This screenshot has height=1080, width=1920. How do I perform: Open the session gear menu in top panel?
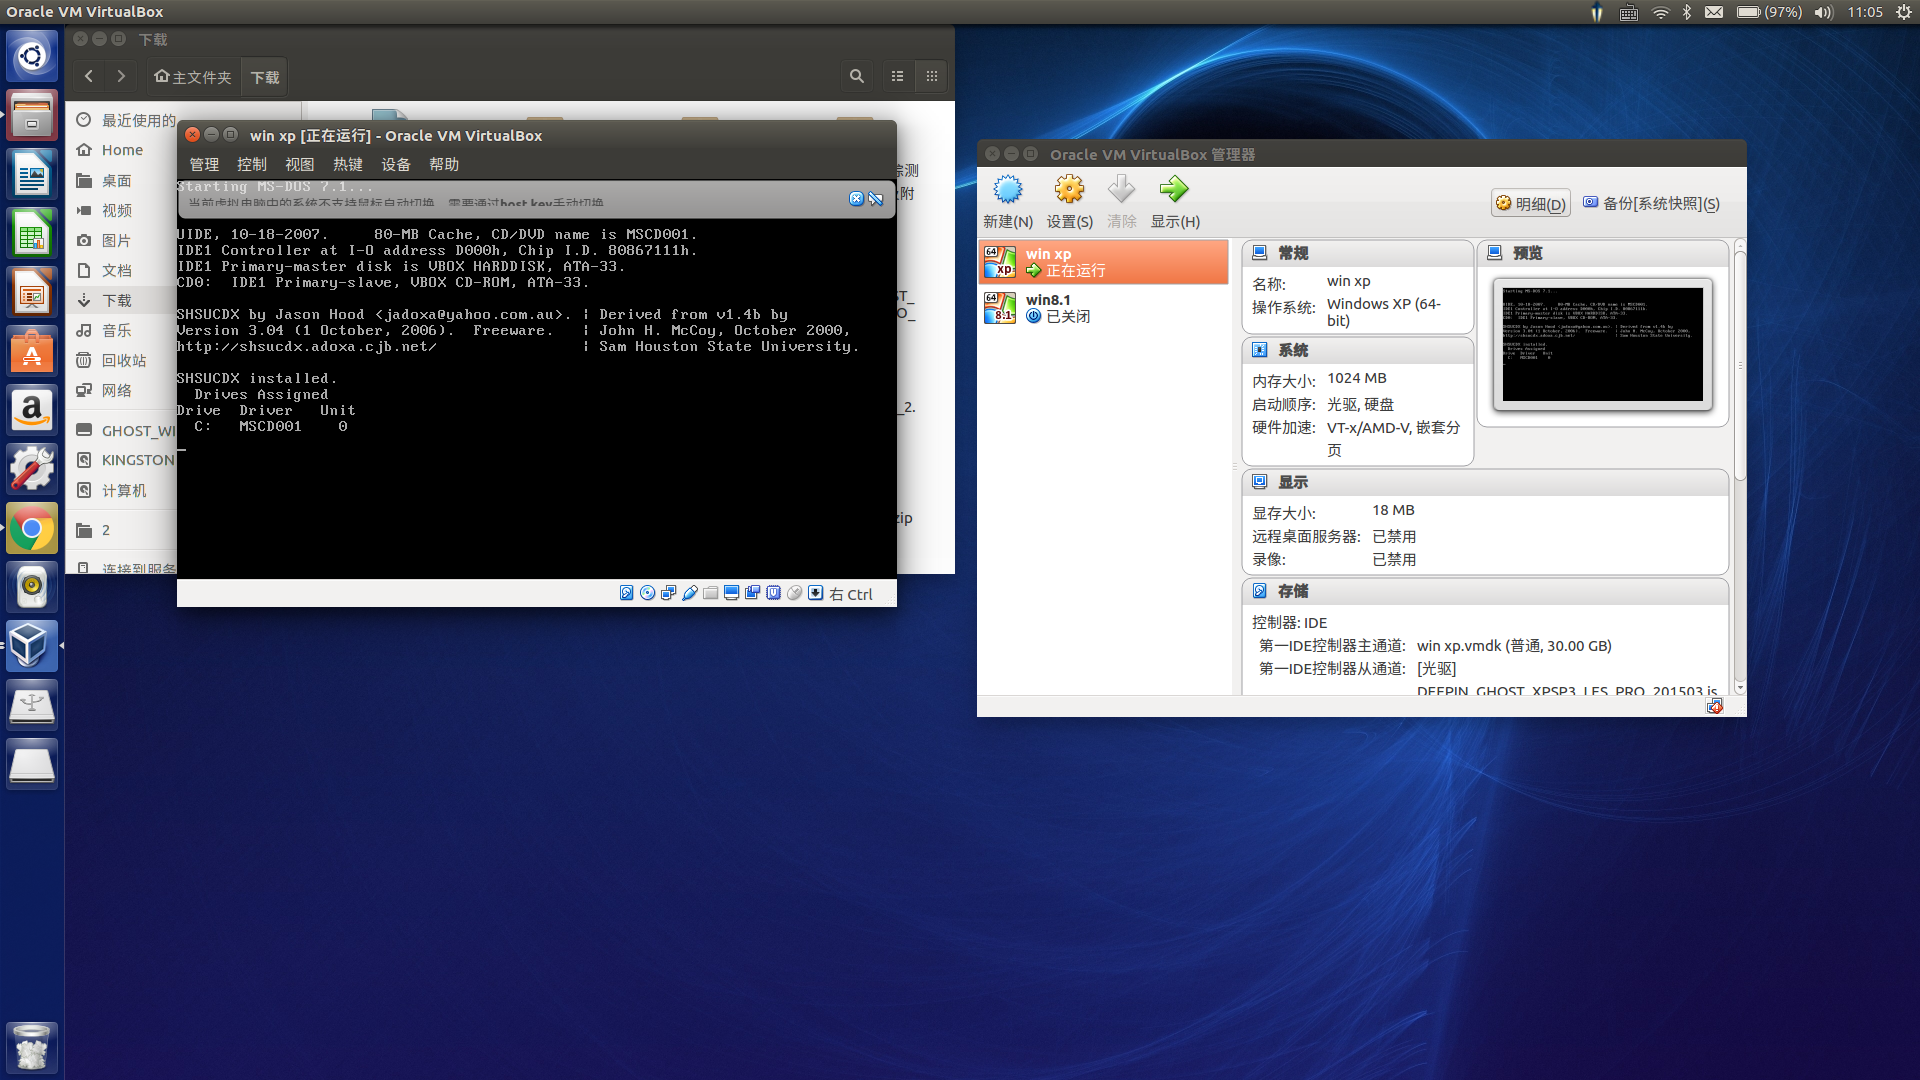click(x=1904, y=12)
